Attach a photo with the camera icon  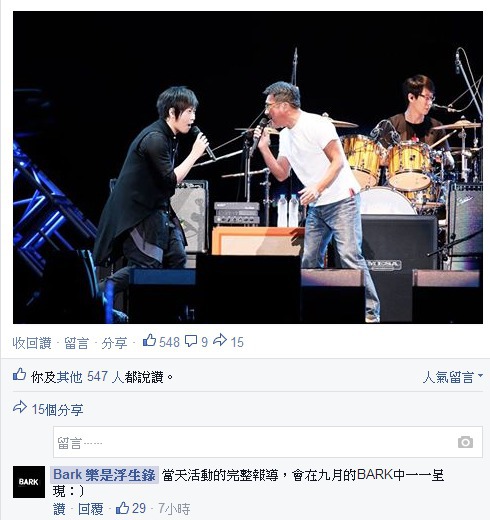tap(465, 442)
